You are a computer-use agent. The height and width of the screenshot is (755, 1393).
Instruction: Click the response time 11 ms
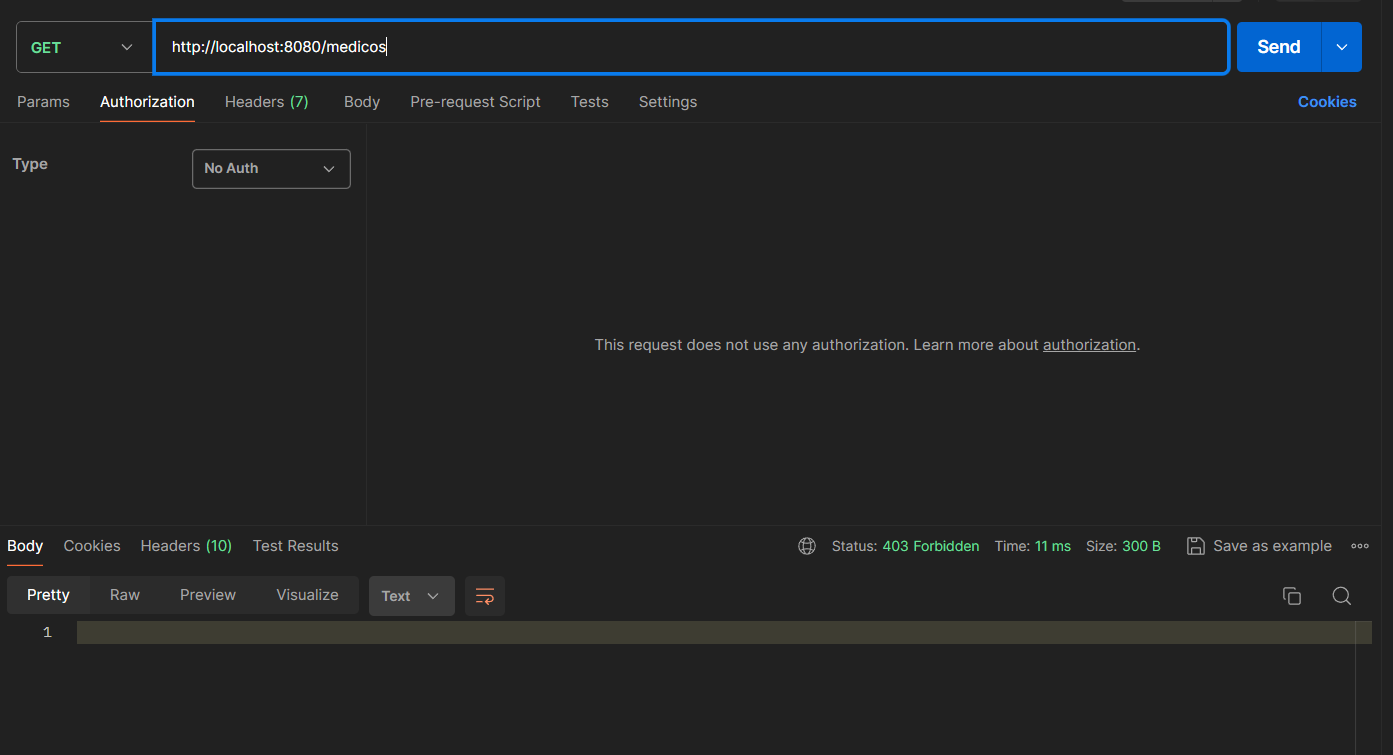click(1053, 546)
